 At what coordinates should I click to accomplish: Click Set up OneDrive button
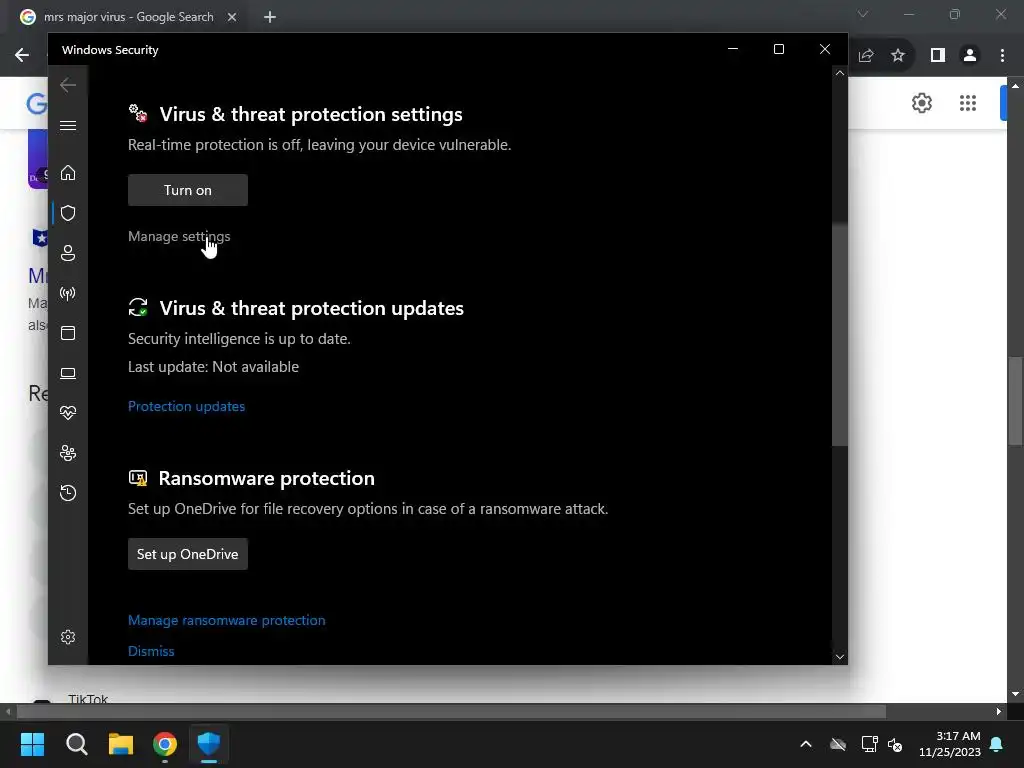(x=187, y=554)
